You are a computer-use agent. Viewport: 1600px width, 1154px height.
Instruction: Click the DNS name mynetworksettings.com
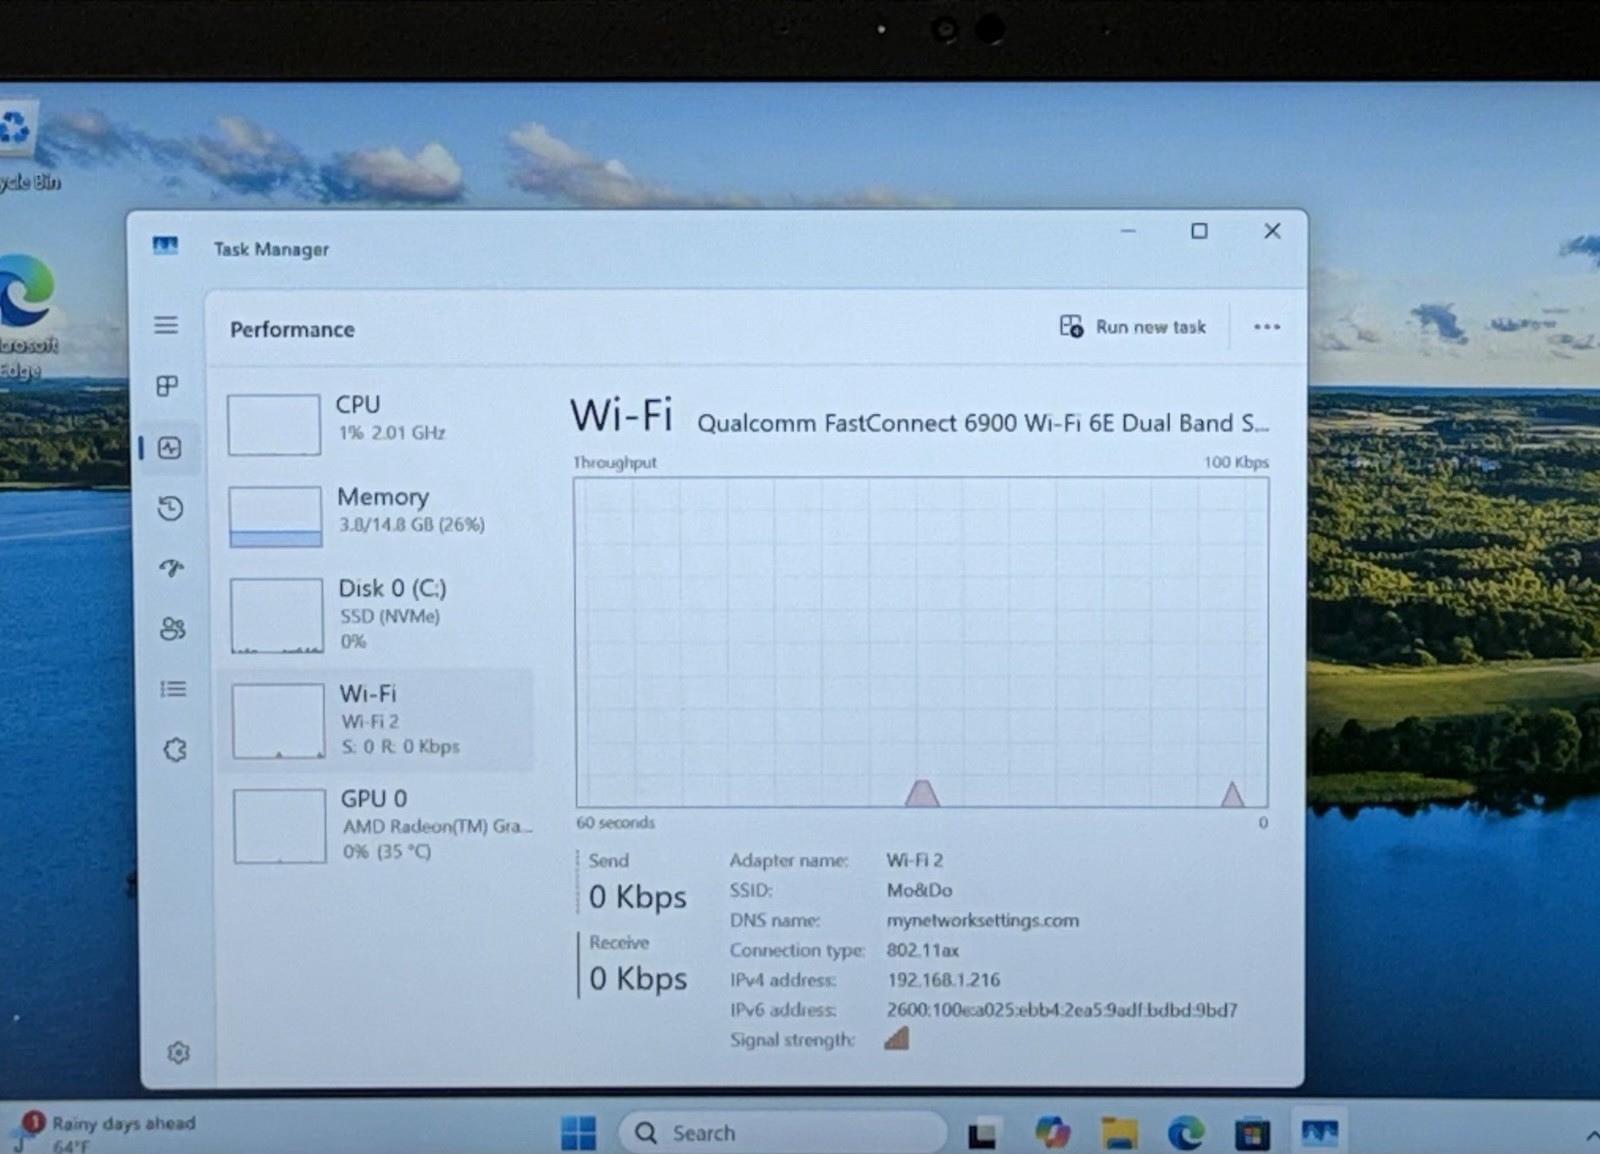982,920
